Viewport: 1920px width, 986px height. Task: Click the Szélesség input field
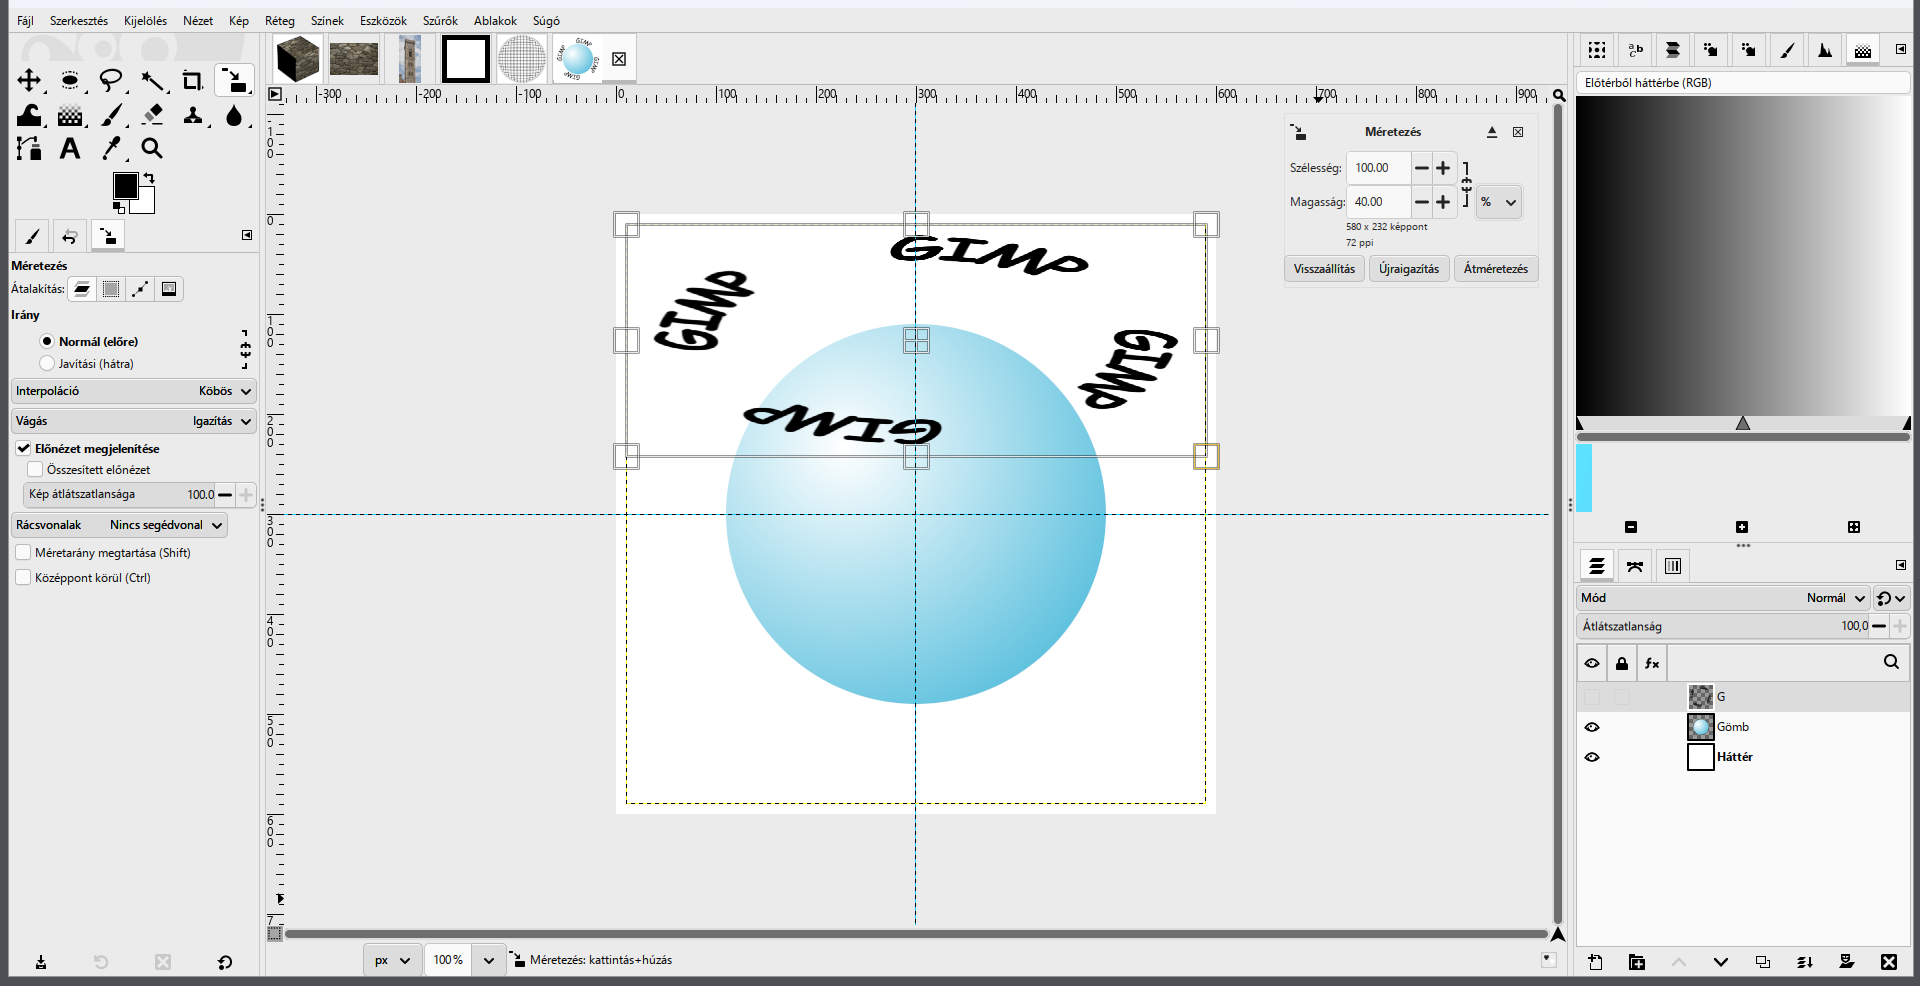tap(1378, 168)
